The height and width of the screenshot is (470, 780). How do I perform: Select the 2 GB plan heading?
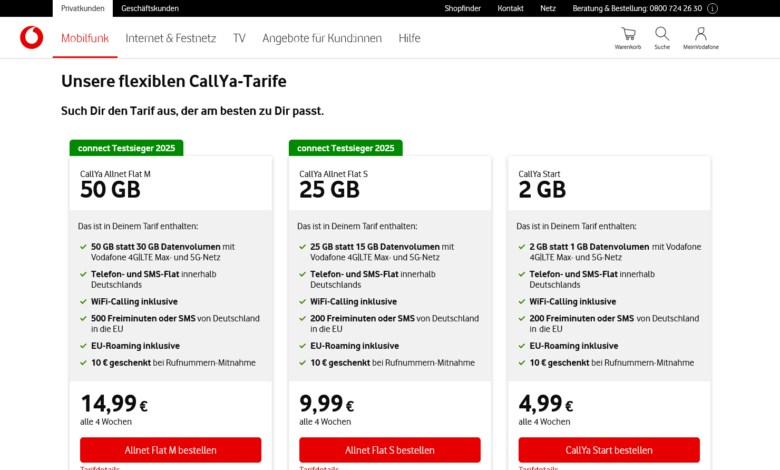[542, 190]
